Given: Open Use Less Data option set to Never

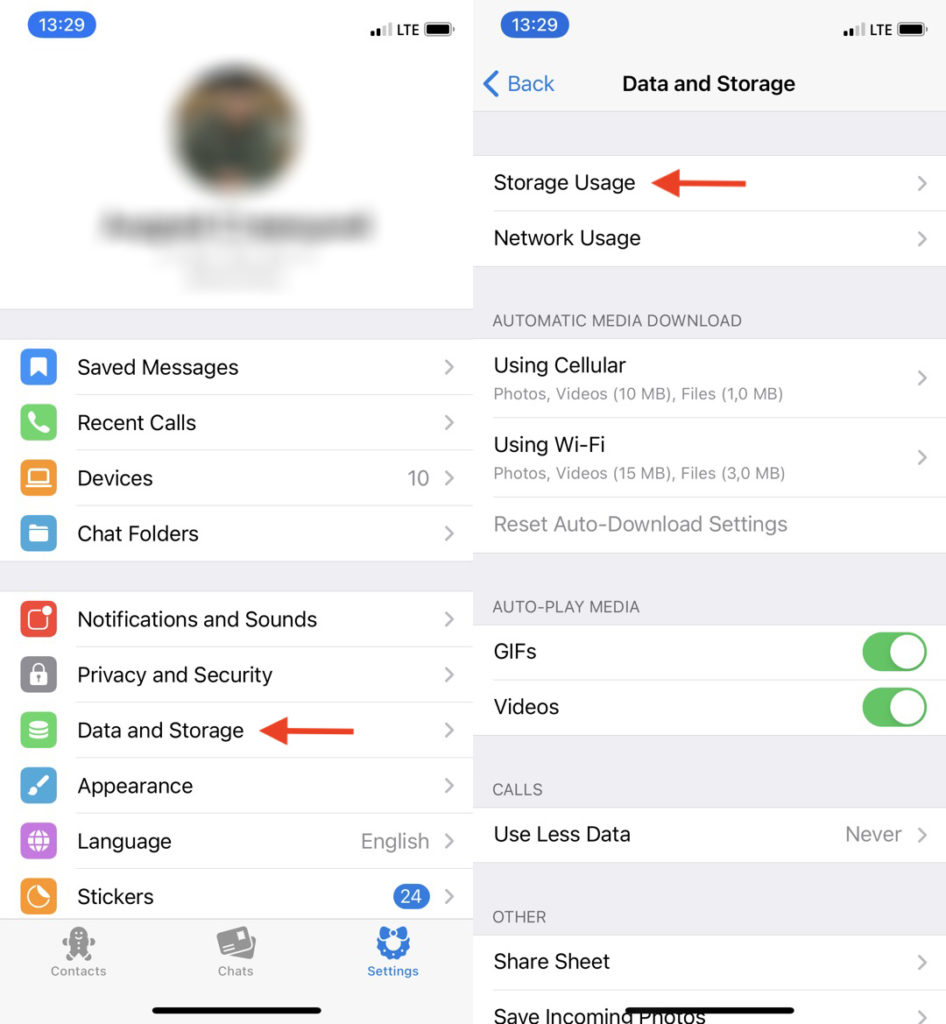Looking at the screenshot, I should point(709,835).
